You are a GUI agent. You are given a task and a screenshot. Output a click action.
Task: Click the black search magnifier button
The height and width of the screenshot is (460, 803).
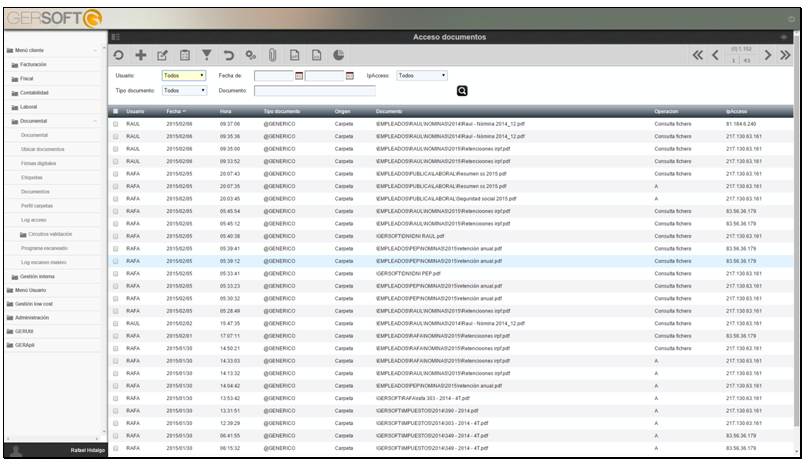pos(462,91)
